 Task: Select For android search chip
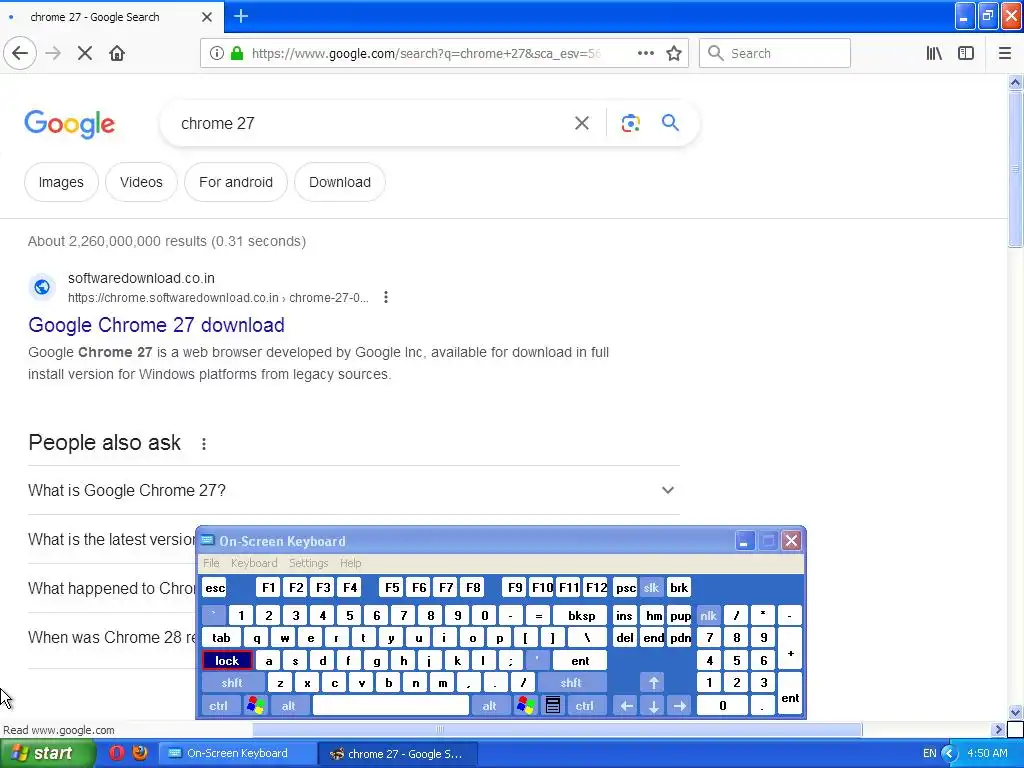(236, 182)
